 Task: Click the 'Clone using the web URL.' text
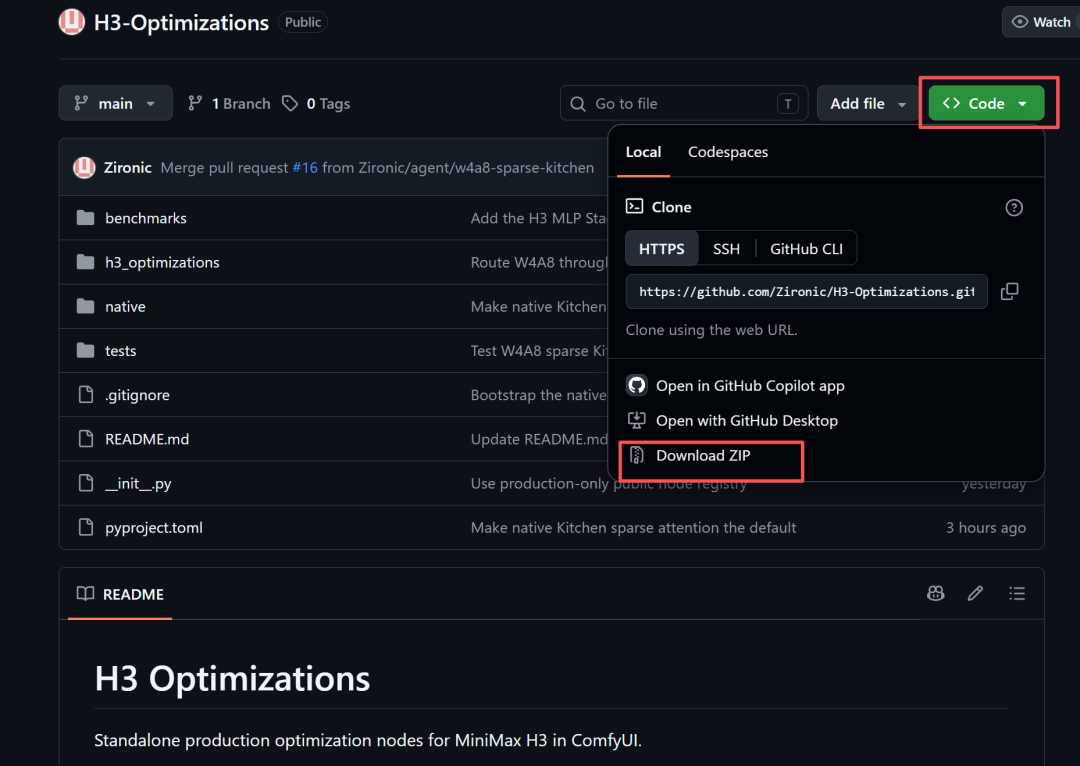pyautogui.click(x=711, y=330)
